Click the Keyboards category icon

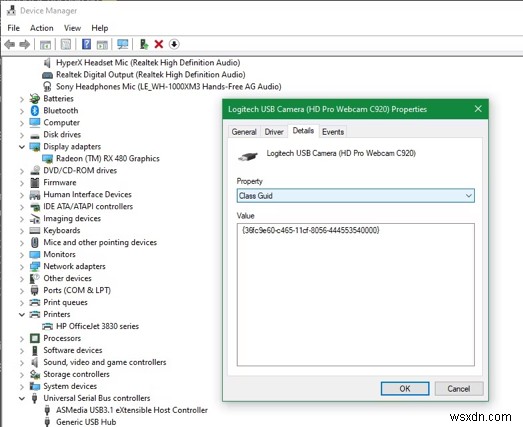[x=35, y=230]
